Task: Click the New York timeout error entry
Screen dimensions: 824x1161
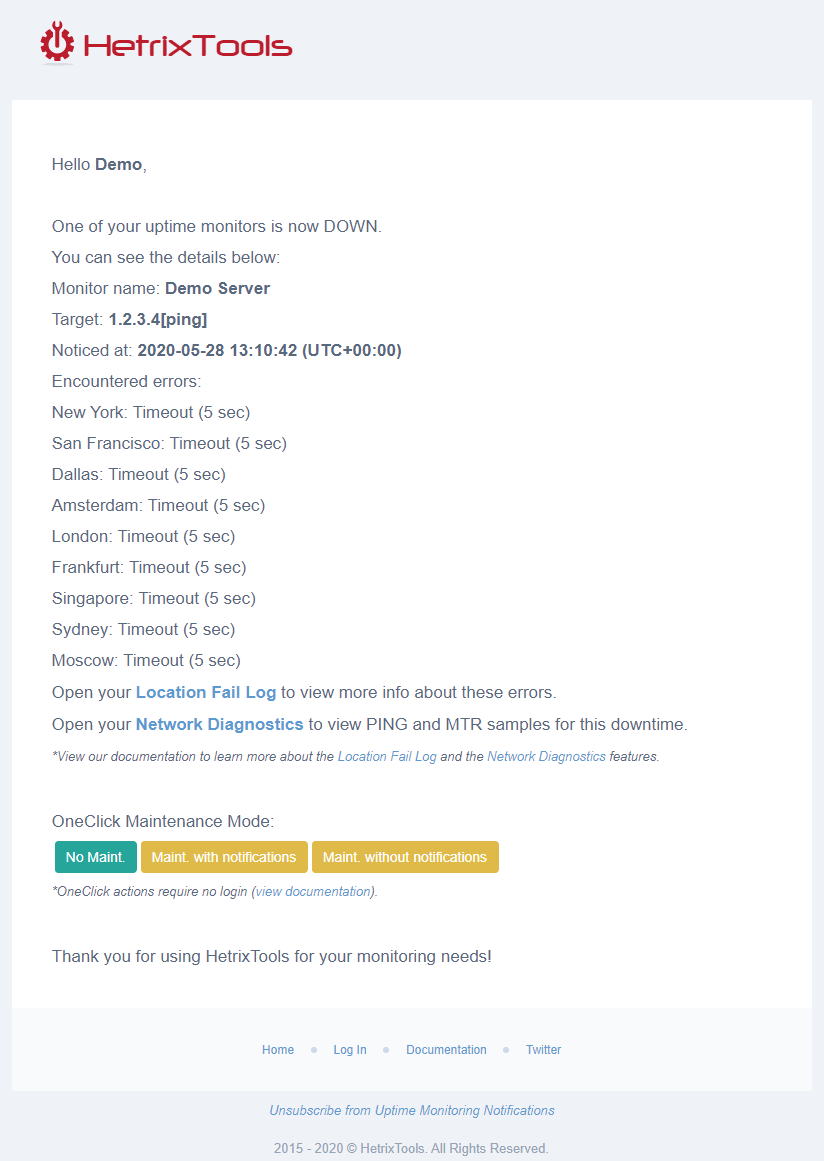Action: point(150,412)
